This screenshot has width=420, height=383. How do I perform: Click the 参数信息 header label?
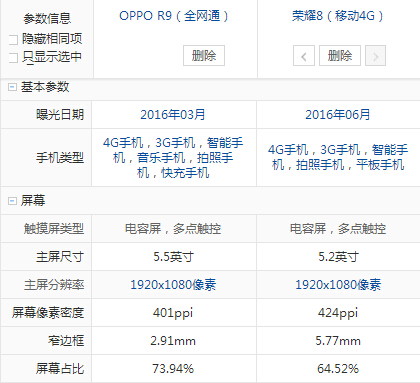tap(47, 19)
